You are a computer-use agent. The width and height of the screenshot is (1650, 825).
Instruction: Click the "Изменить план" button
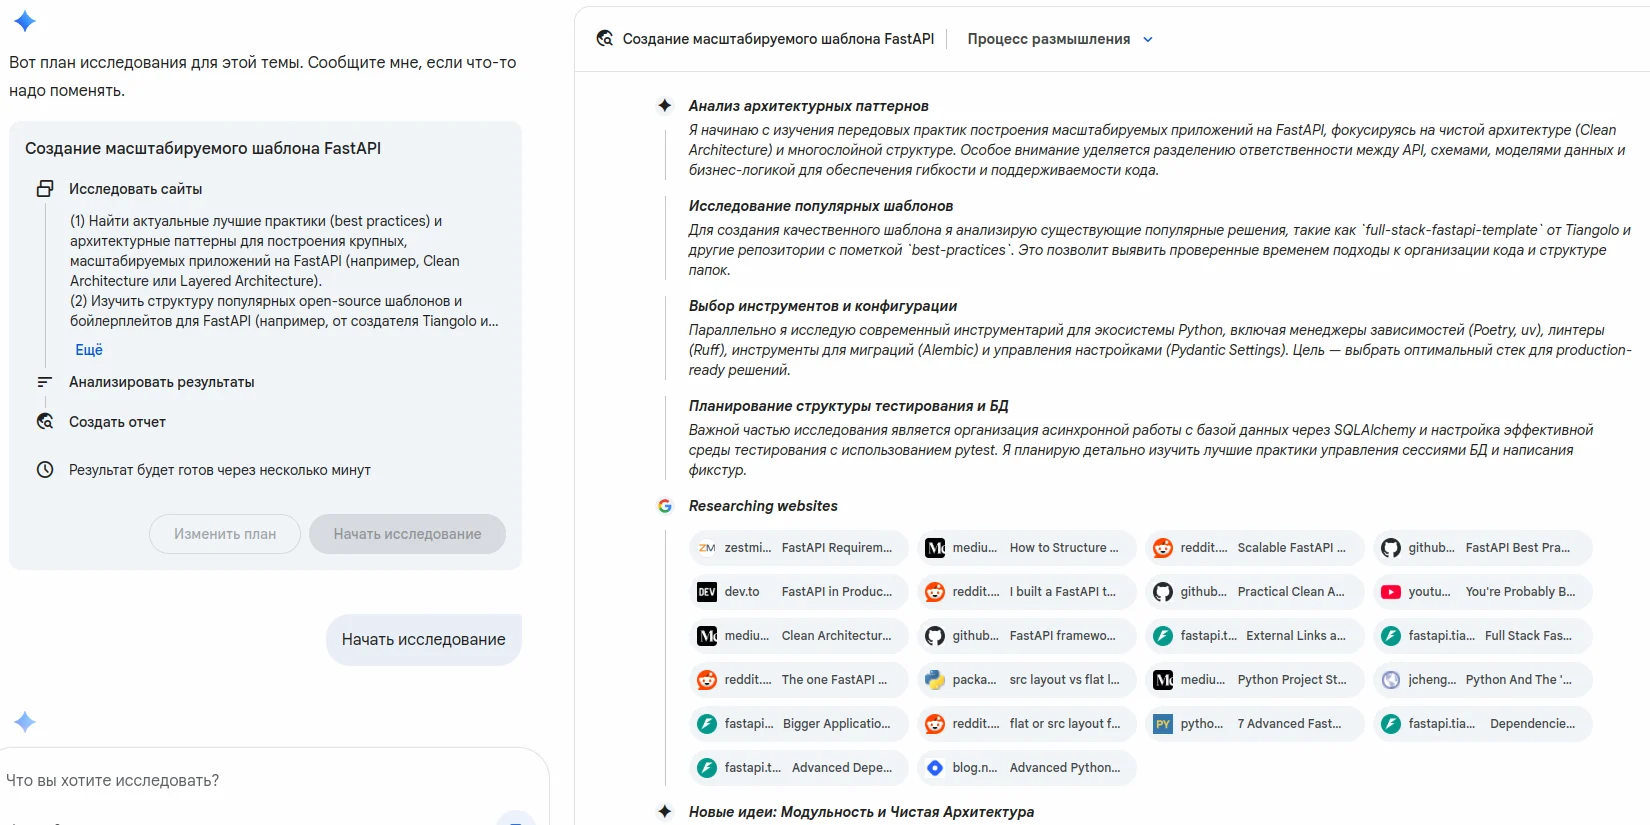[223, 533]
